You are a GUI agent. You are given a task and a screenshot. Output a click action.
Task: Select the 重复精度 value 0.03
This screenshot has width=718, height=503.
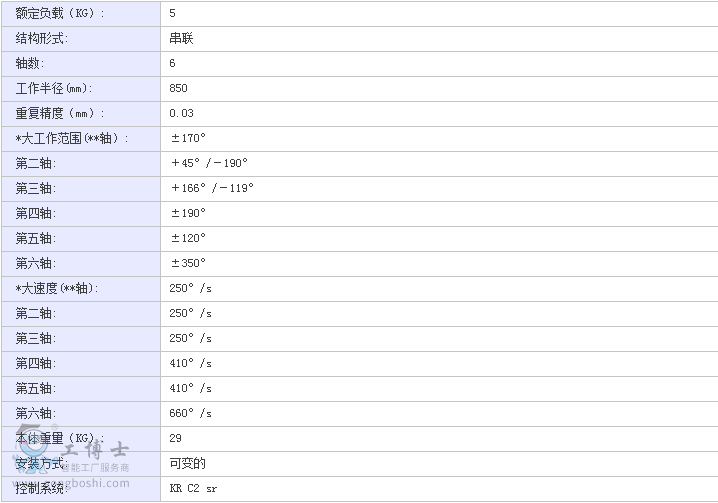(x=182, y=113)
